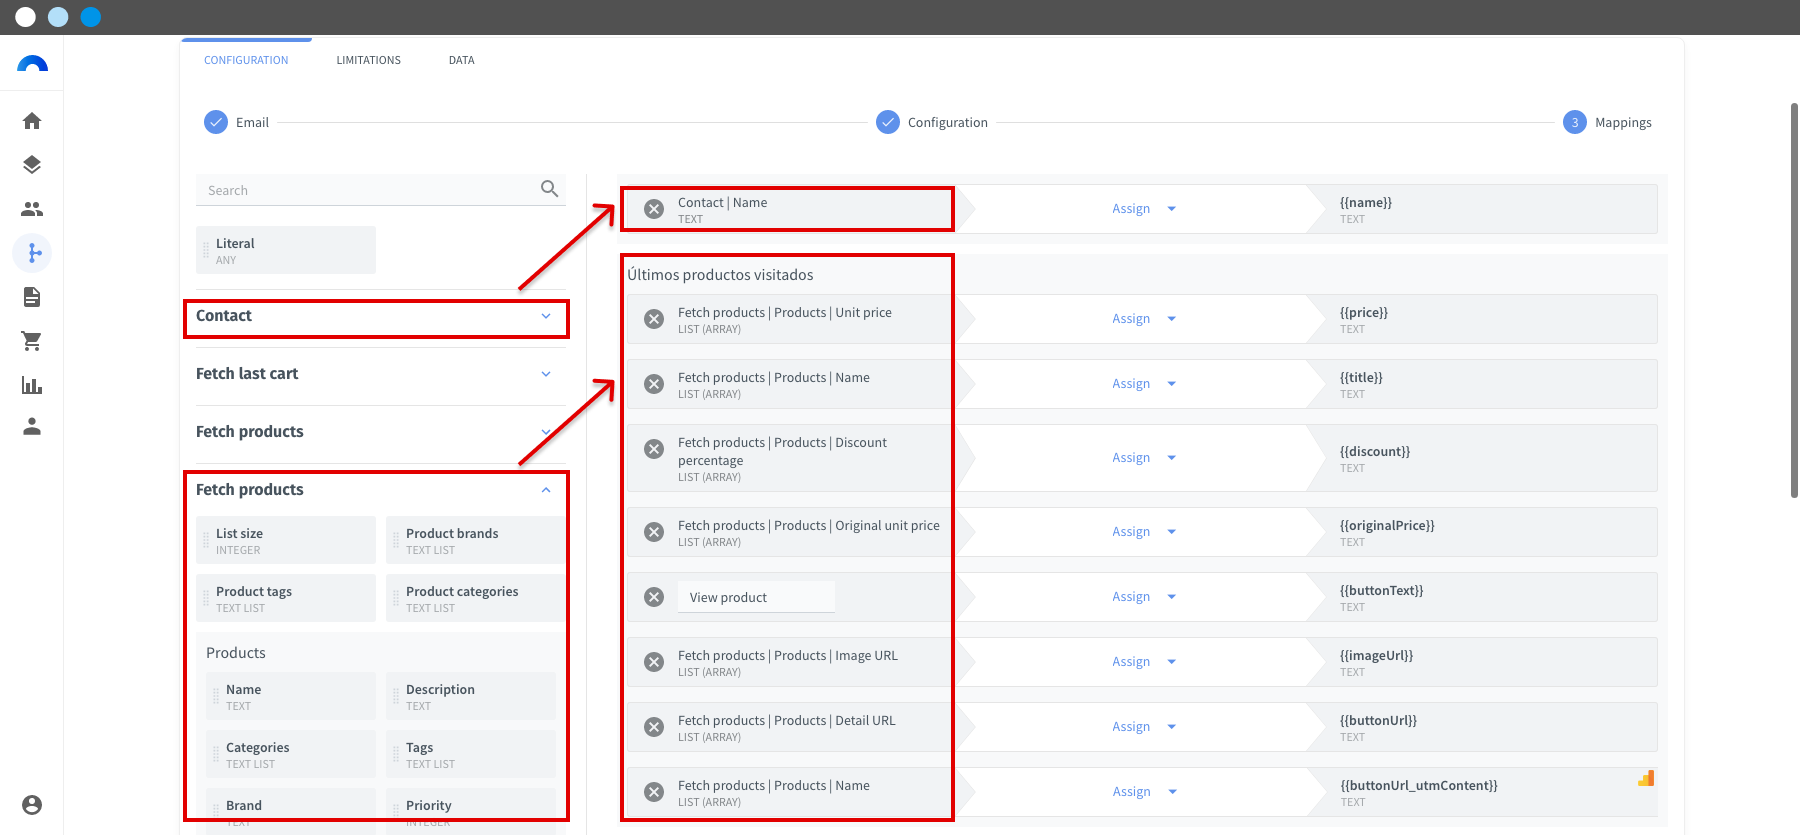Click the layers stack sidebar icon
This screenshot has width=1800, height=835.
(x=32, y=165)
